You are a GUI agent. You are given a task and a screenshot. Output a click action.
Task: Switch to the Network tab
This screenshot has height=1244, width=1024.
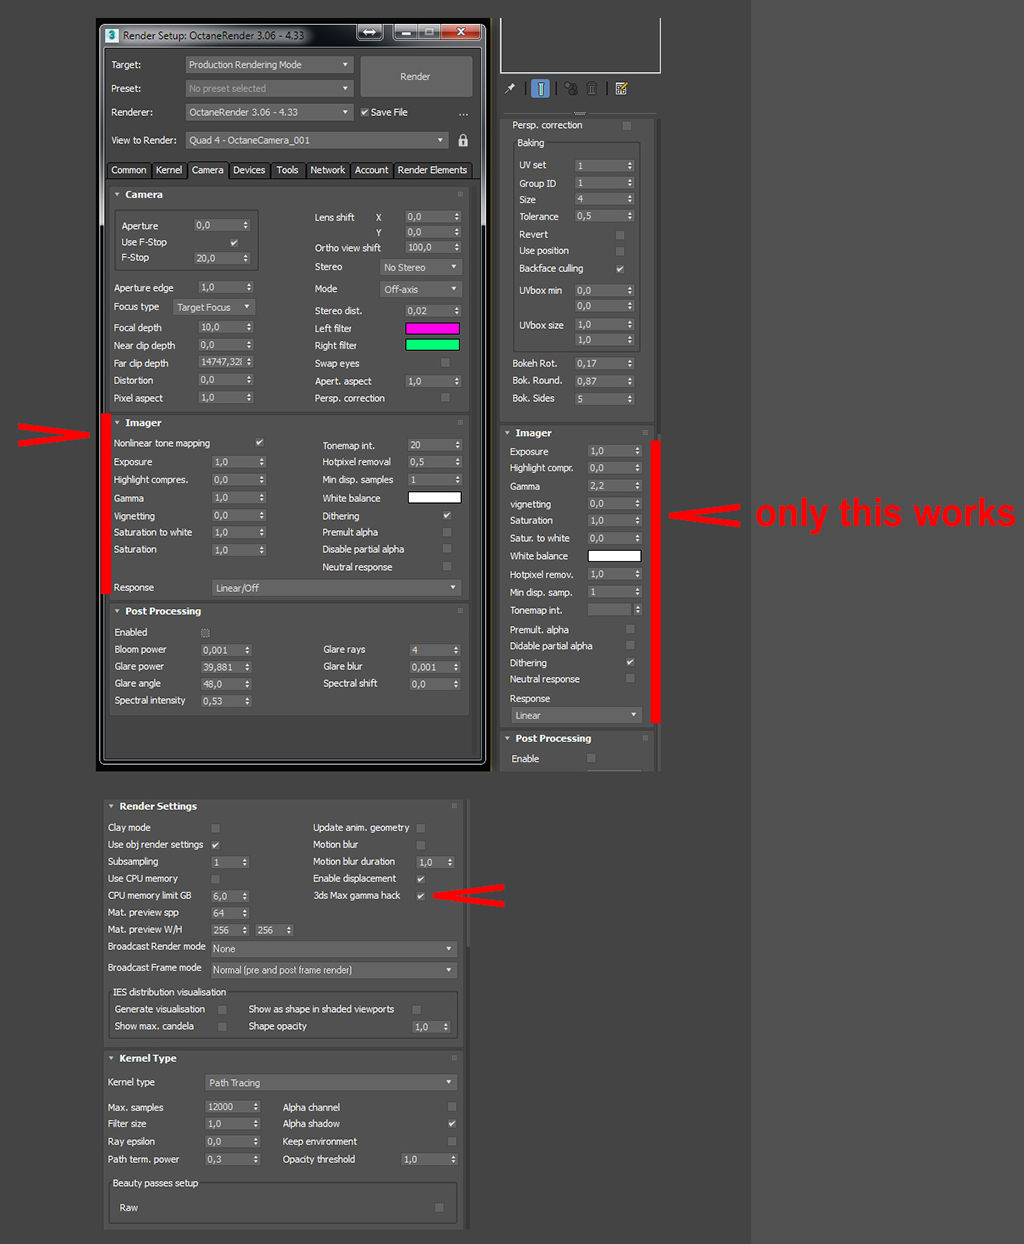click(327, 170)
